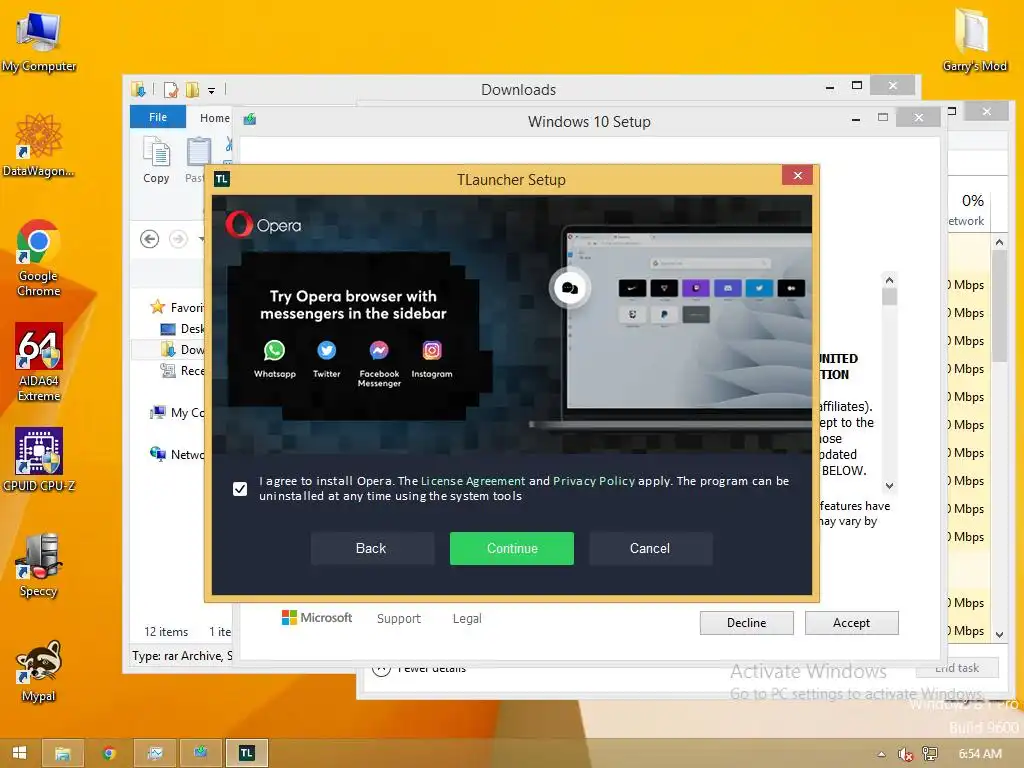Click the chat bubble icon on laptop image
Viewport: 1024px width, 768px height.
pos(569,288)
